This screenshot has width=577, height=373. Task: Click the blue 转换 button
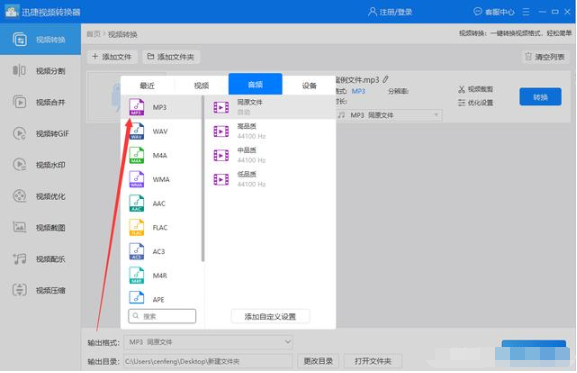[540, 97]
